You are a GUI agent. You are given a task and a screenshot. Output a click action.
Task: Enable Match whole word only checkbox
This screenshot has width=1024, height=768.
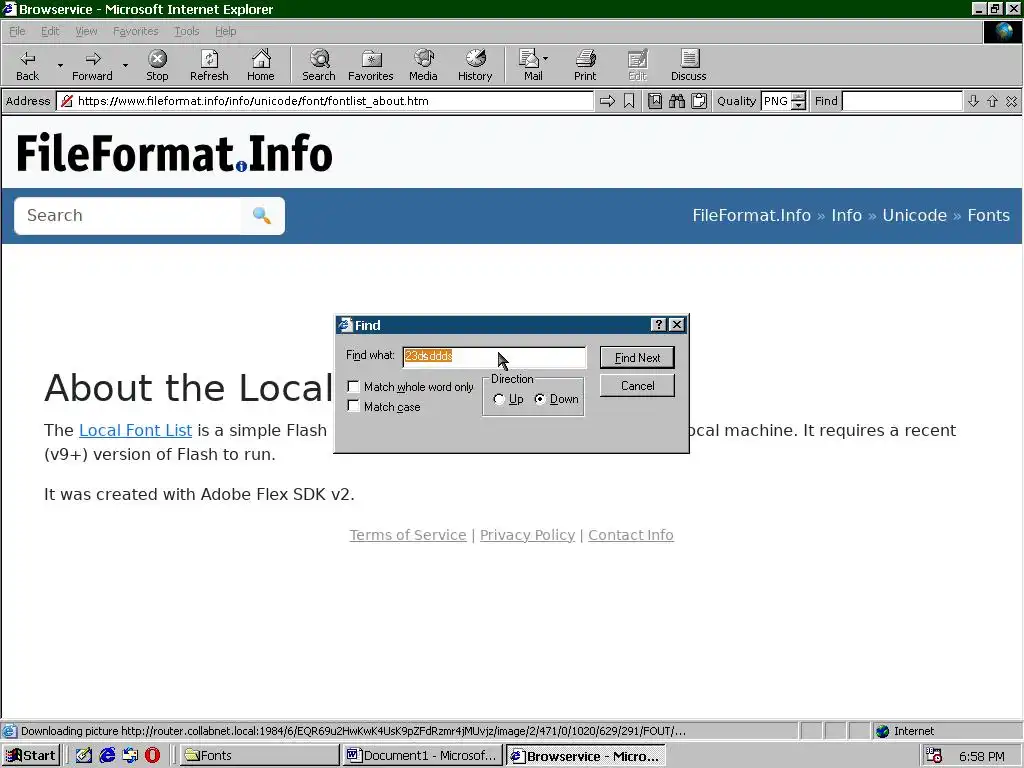[x=353, y=387]
